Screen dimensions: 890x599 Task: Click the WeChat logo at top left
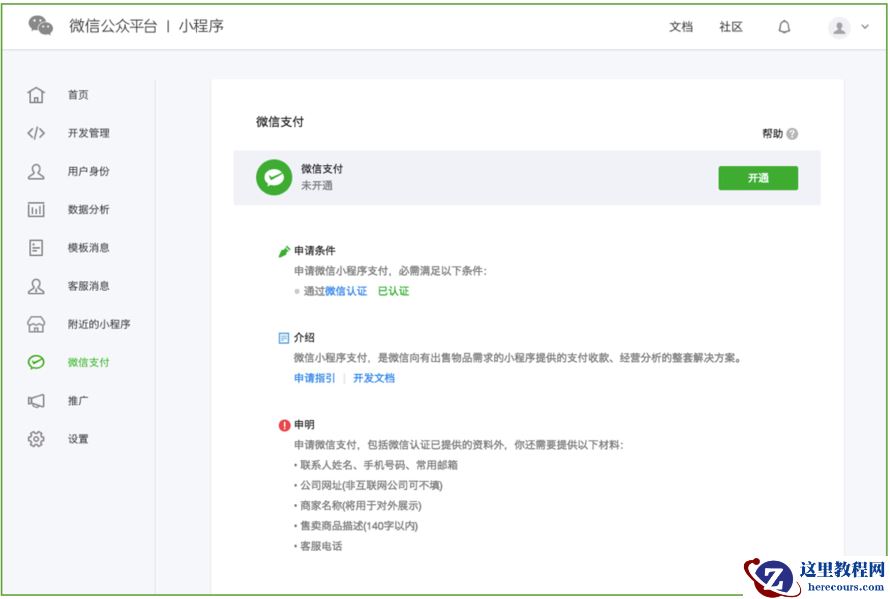[41, 26]
